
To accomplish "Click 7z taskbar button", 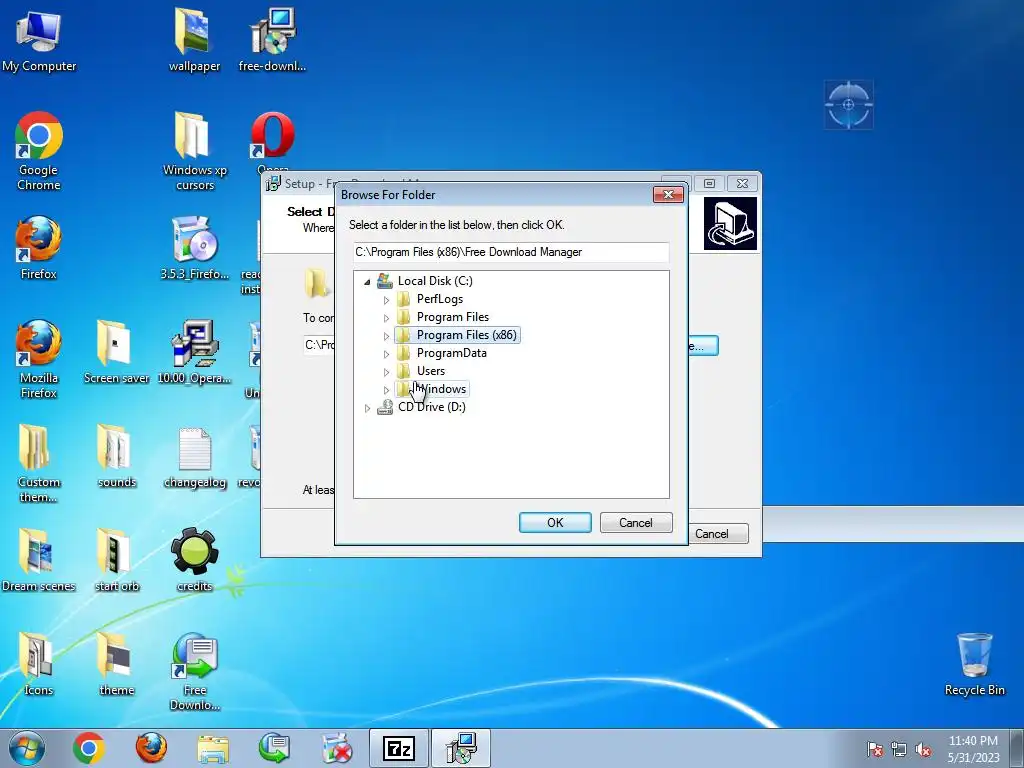I will pyautogui.click(x=399, y=748).
